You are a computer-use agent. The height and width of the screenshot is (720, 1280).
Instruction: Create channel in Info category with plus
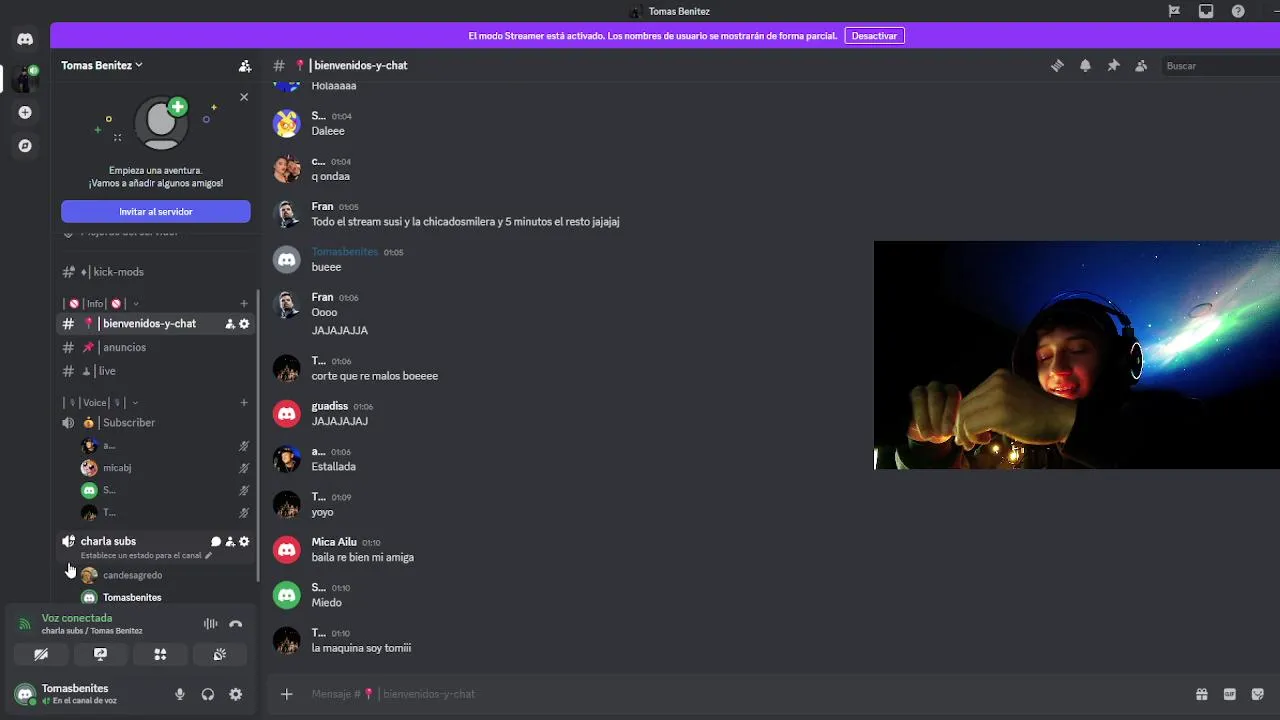(x=244, y=303)
